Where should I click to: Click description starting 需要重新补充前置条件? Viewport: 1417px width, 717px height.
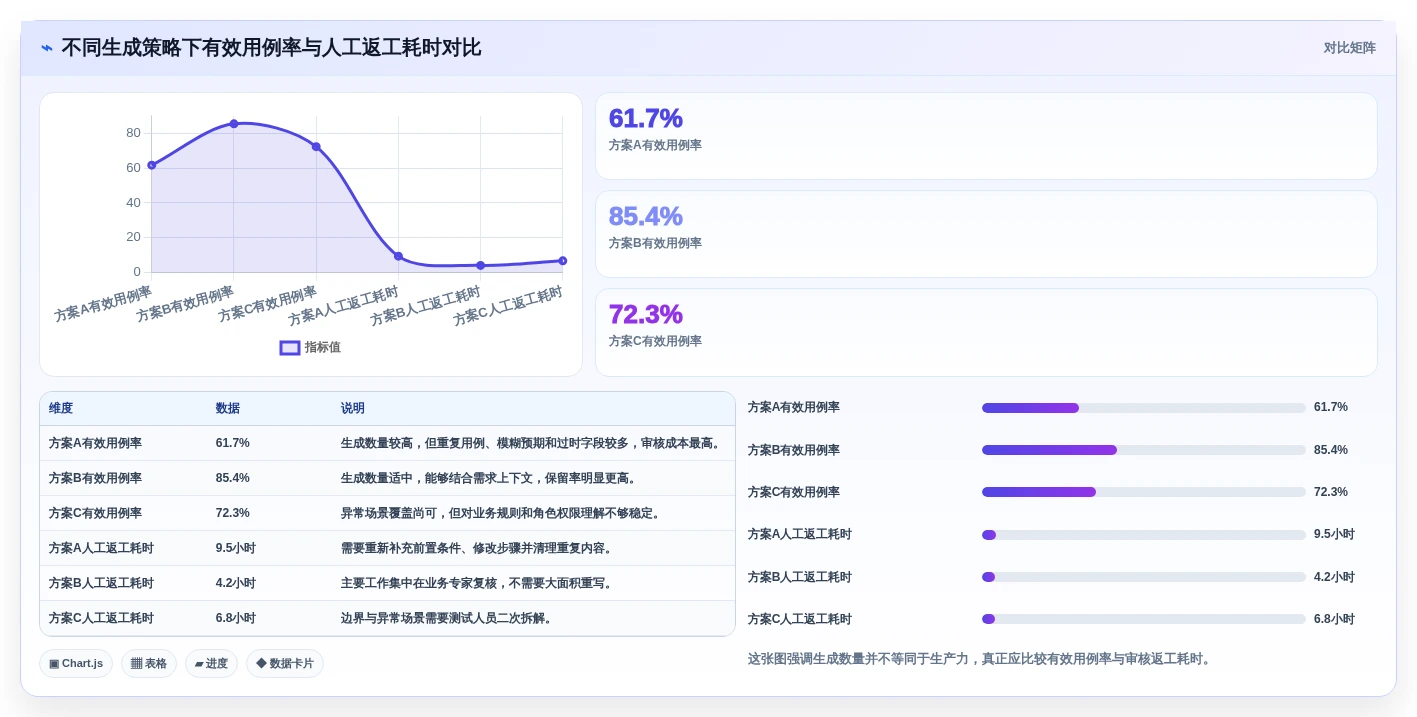[478, 548]
